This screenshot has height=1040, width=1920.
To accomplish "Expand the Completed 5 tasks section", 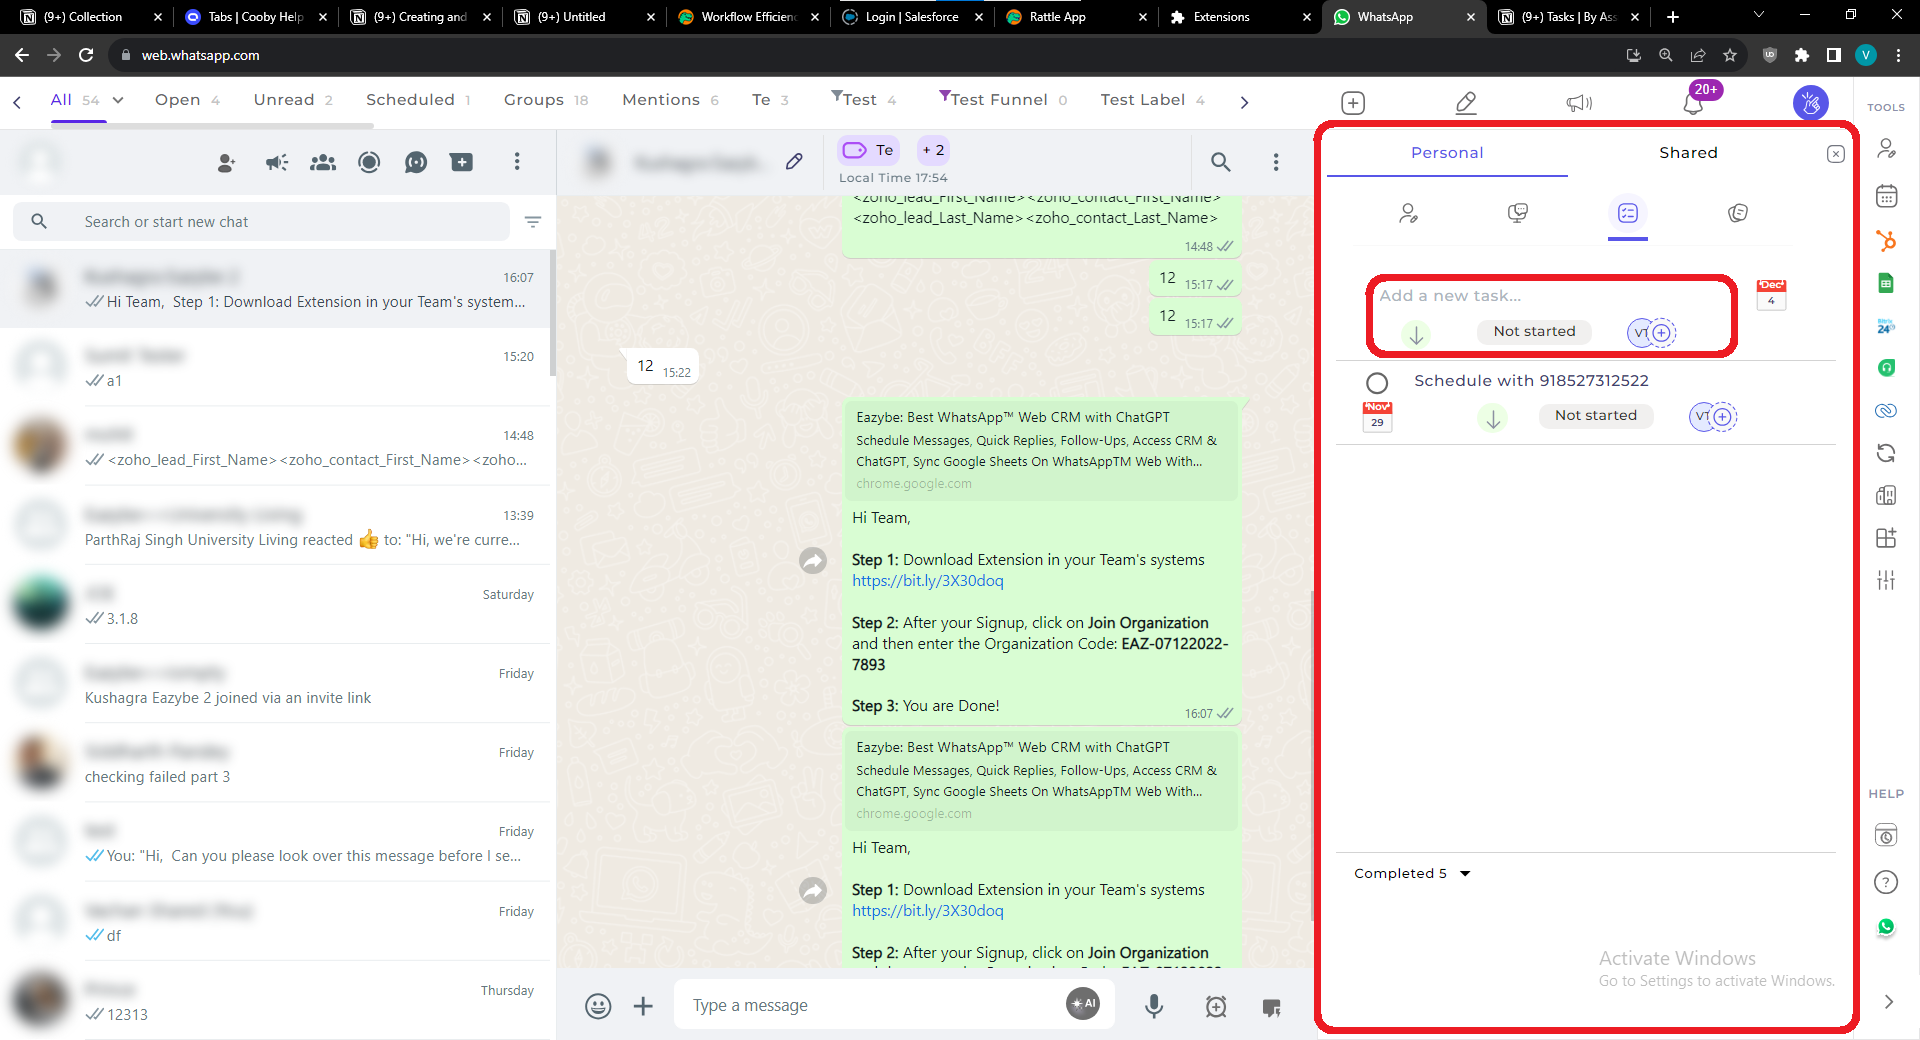I will pyautogui.click(x=1412, y=873).
